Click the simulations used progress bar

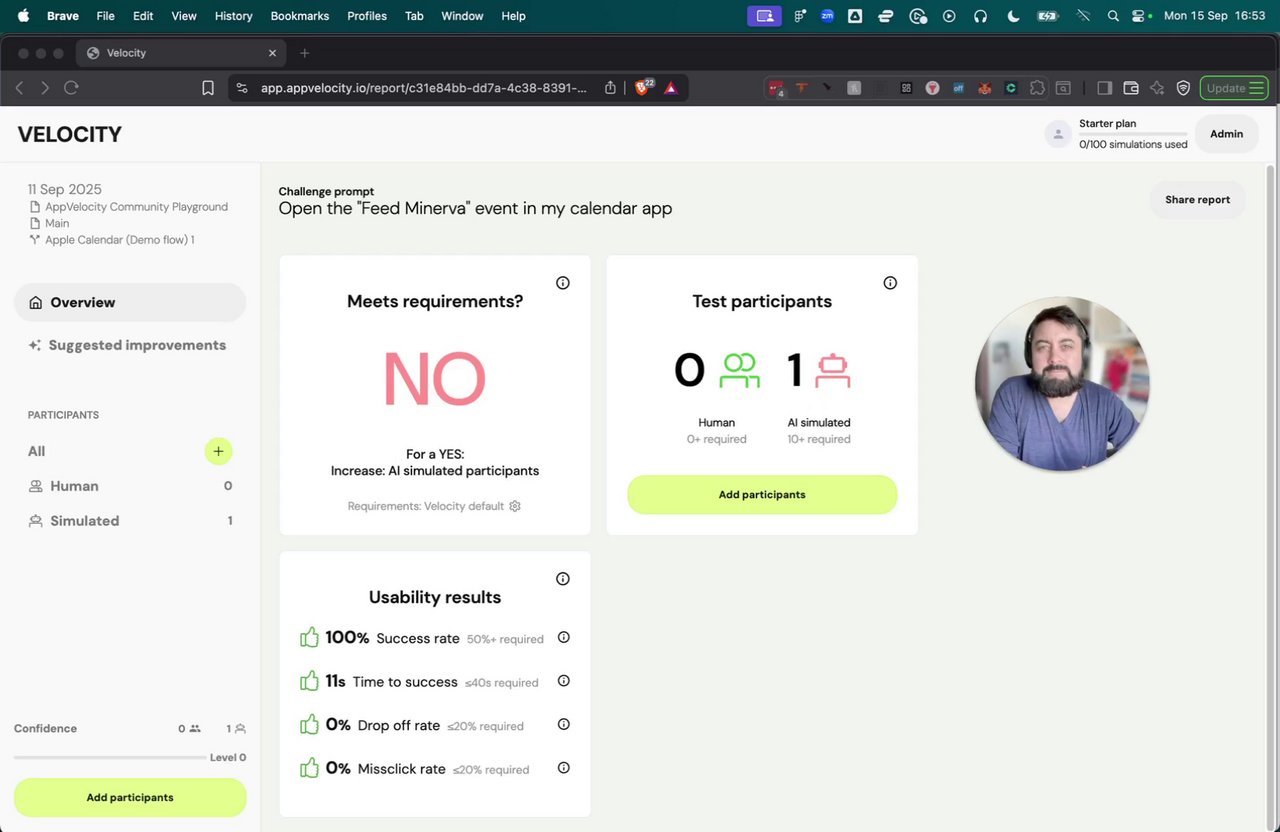[x=1133, y=134]
